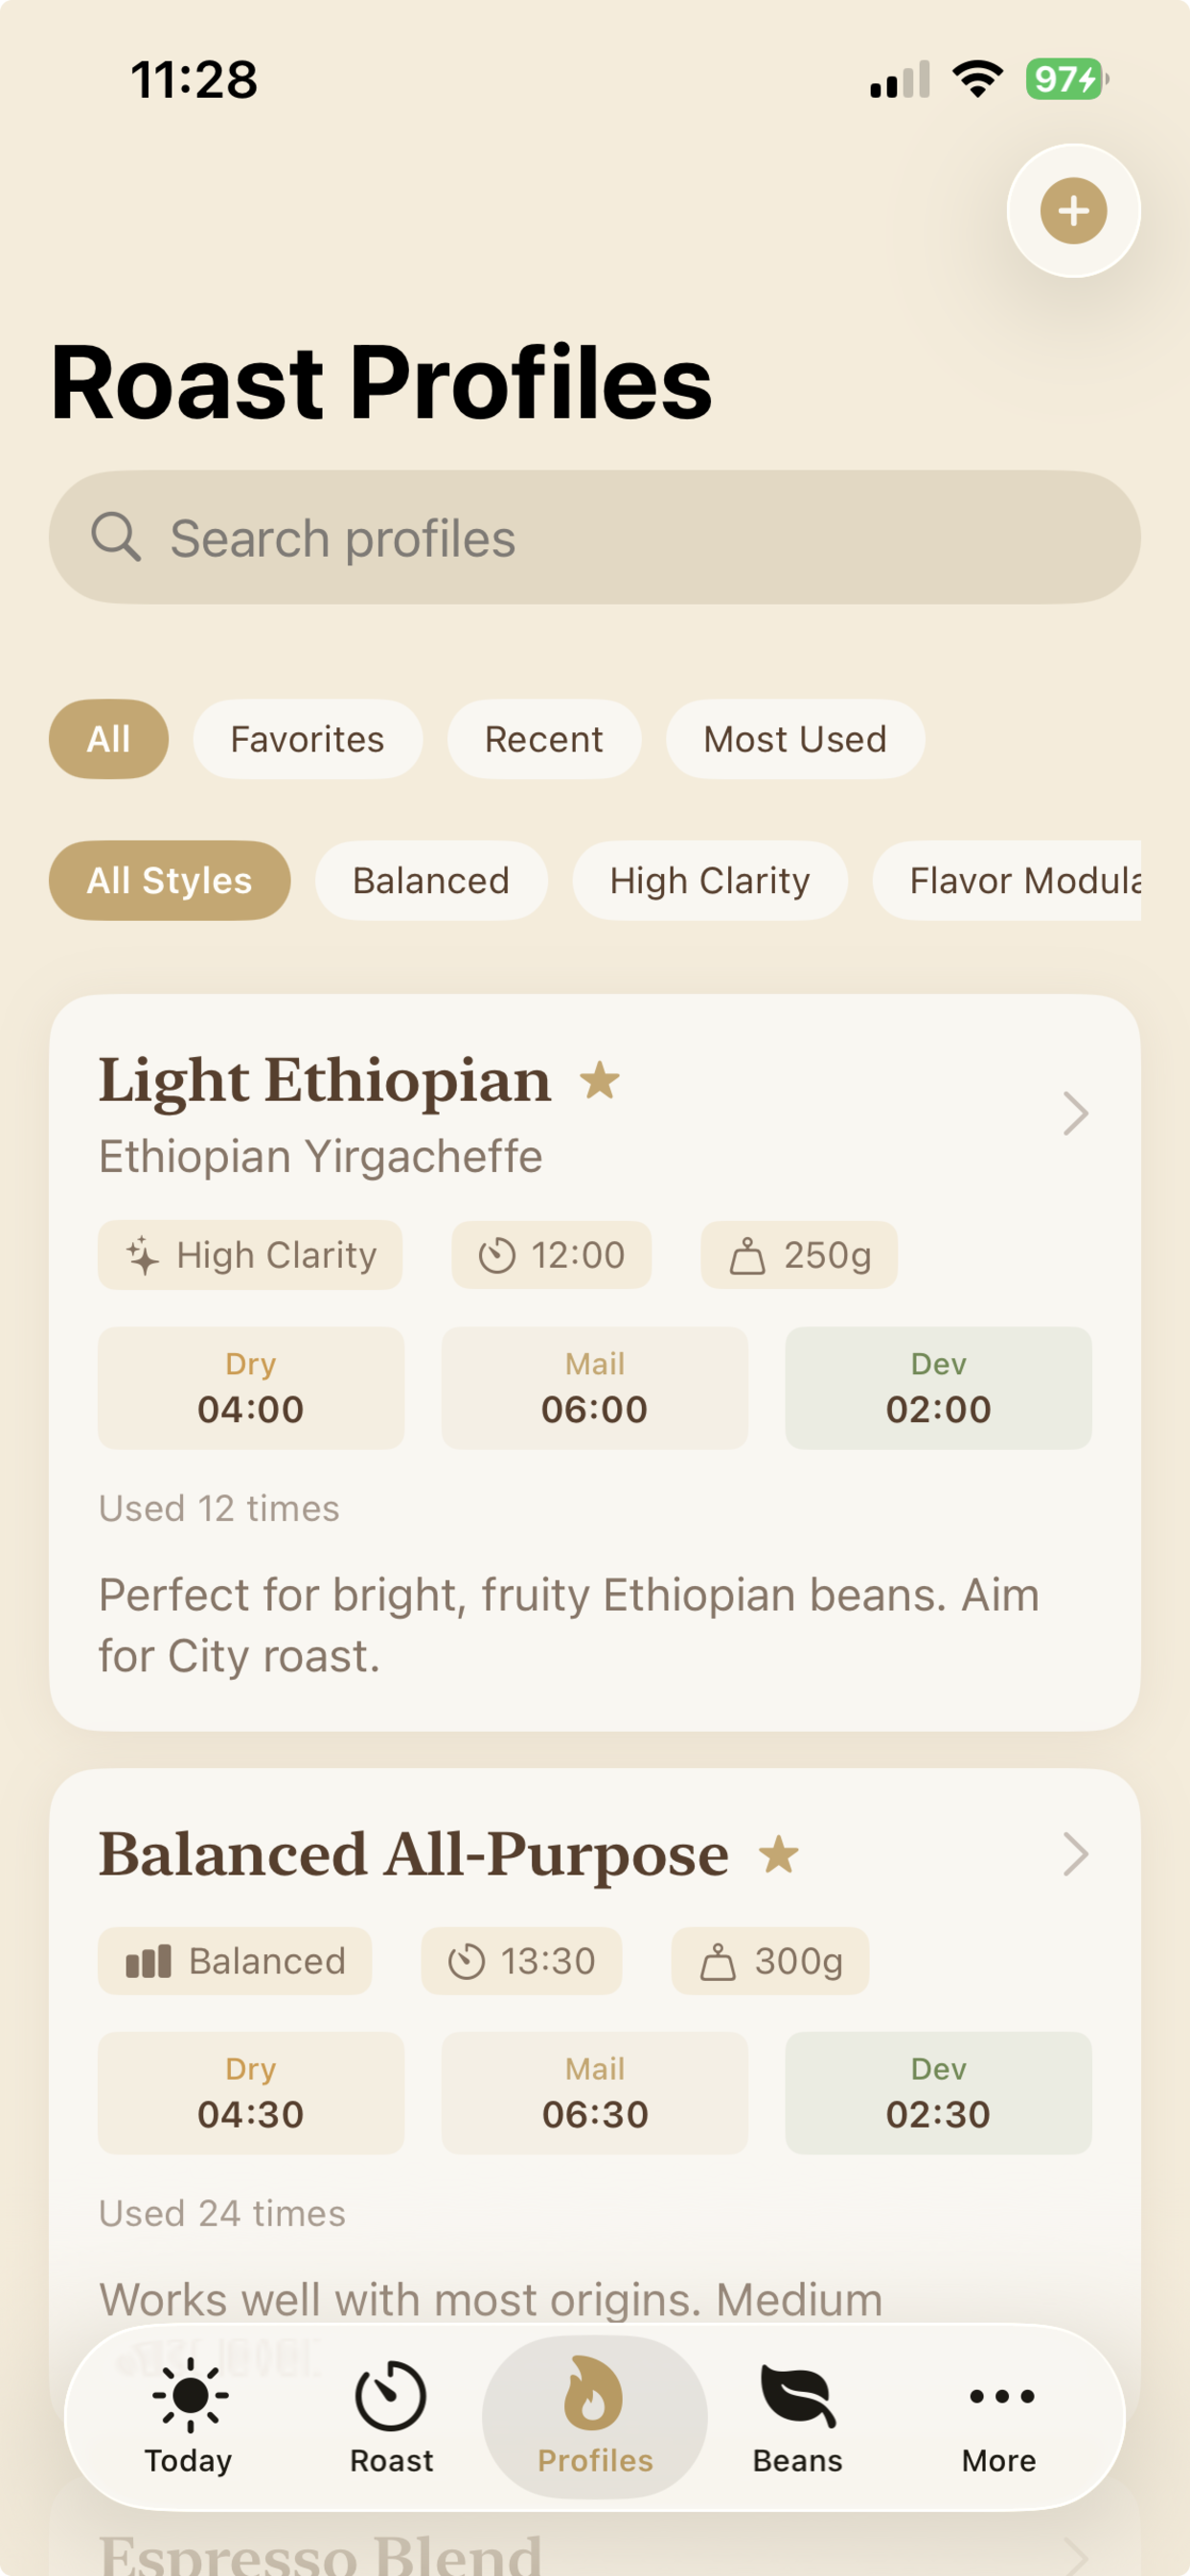Tap the Flavor Modula style chip

pos(1010,881)
